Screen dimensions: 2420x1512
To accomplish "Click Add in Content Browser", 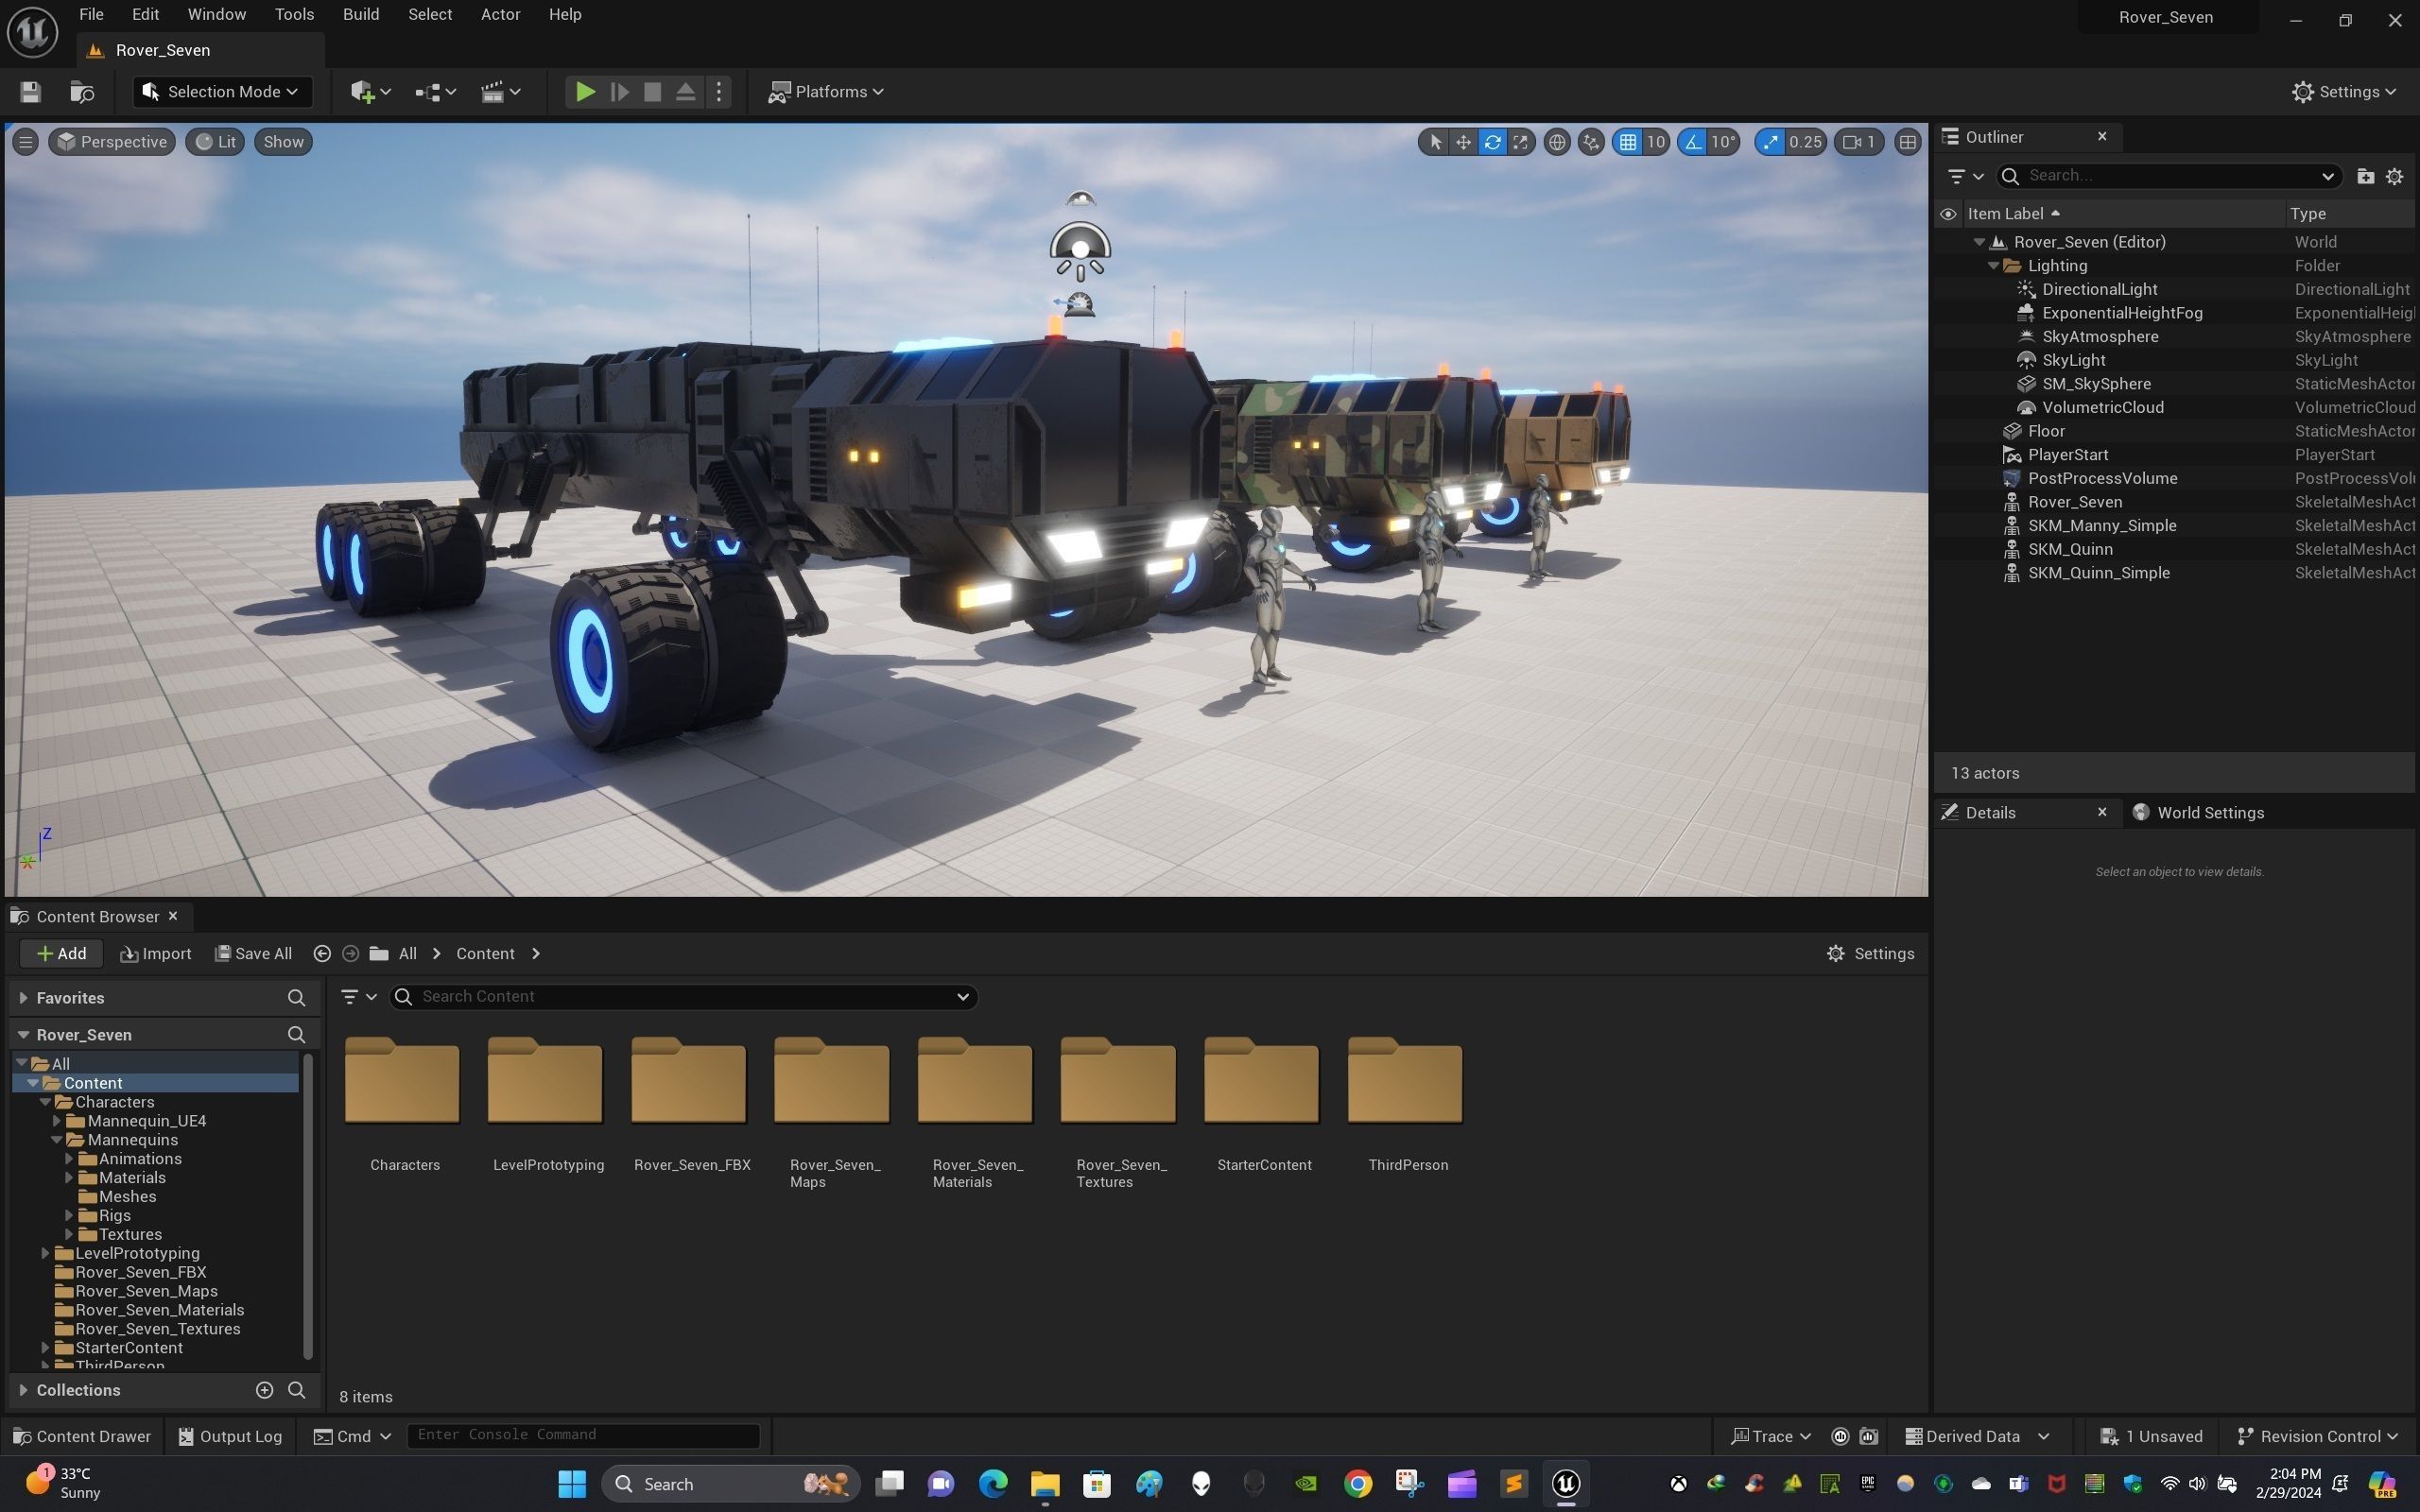I will (x=61, y=954).
